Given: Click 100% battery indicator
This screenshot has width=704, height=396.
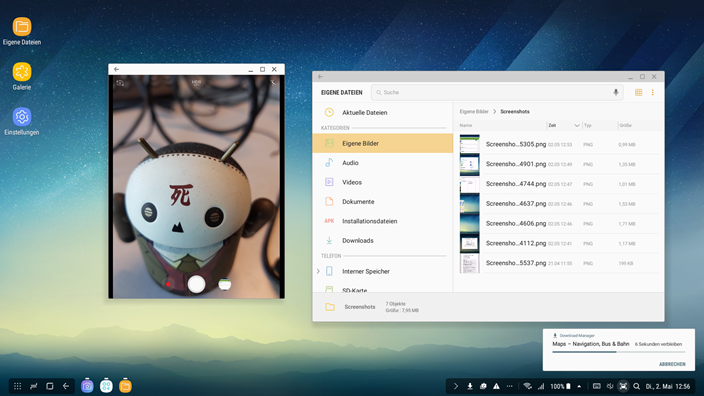Looking at the screenshot, I should (x=560, y=386).
